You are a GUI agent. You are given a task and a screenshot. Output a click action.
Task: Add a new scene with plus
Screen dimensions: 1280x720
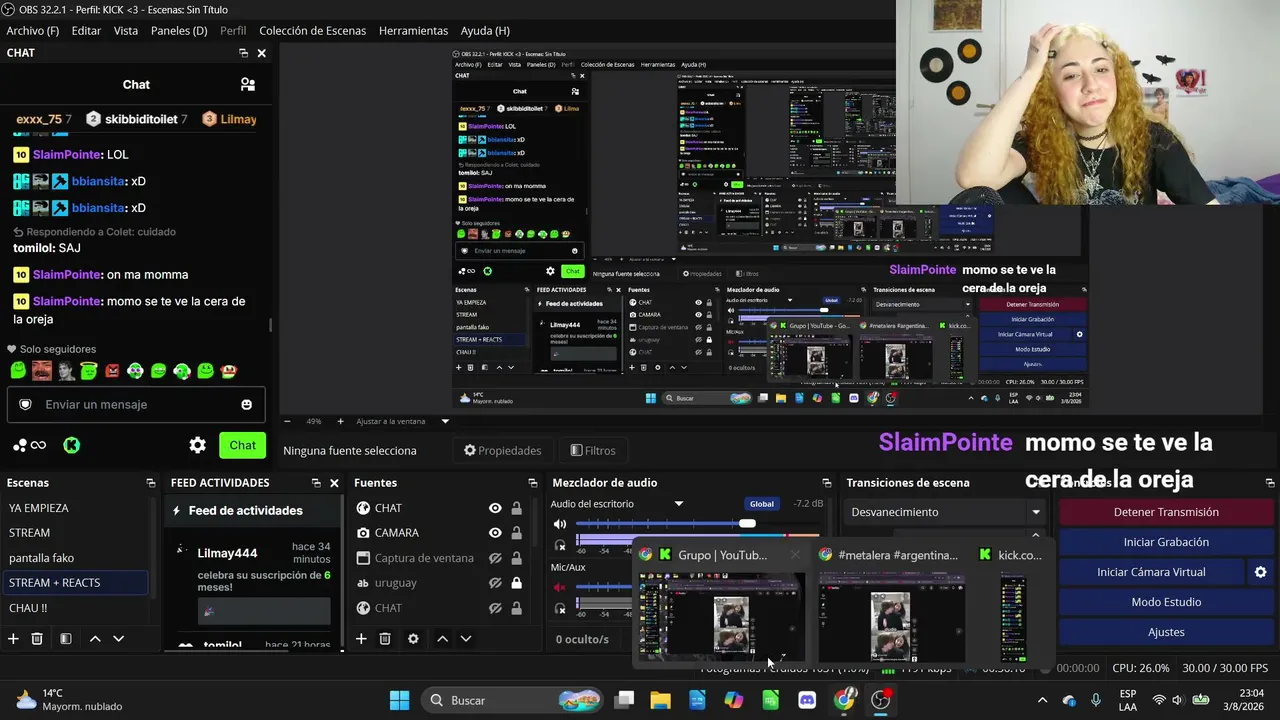click(13, 639)
